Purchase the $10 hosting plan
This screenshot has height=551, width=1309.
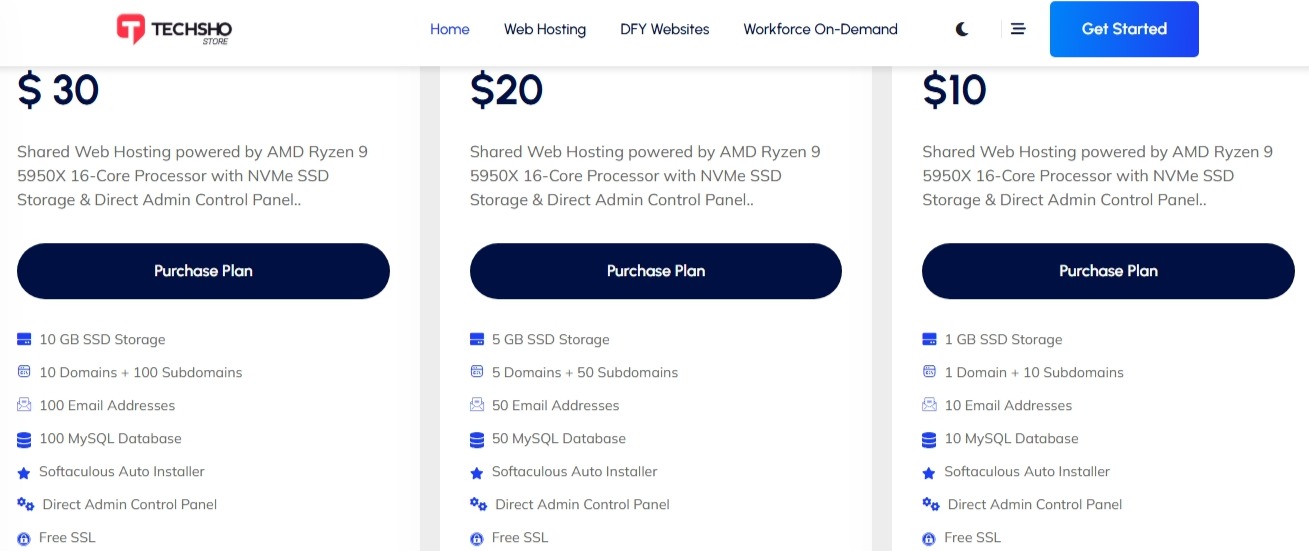[1108, 271]
